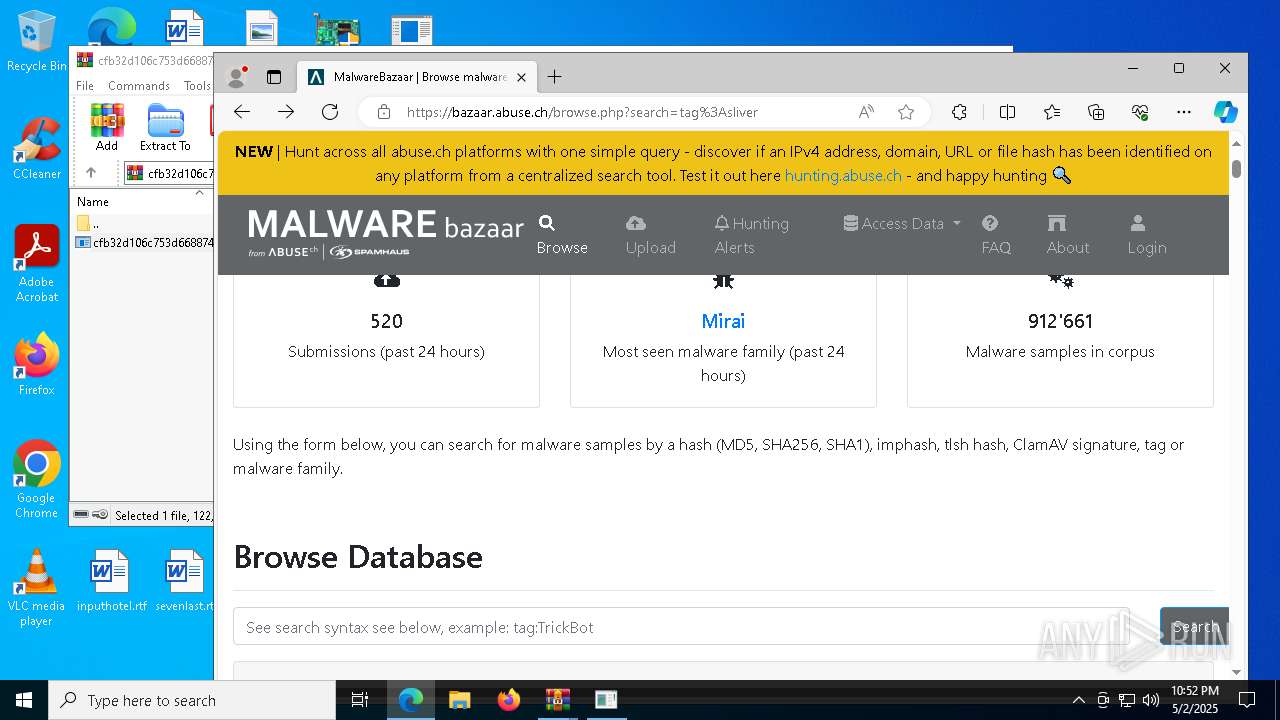The height and width of the screenshot is (720, 1280).
Task: Open the inputhotel.rtf document
Action: click(110, 580)
